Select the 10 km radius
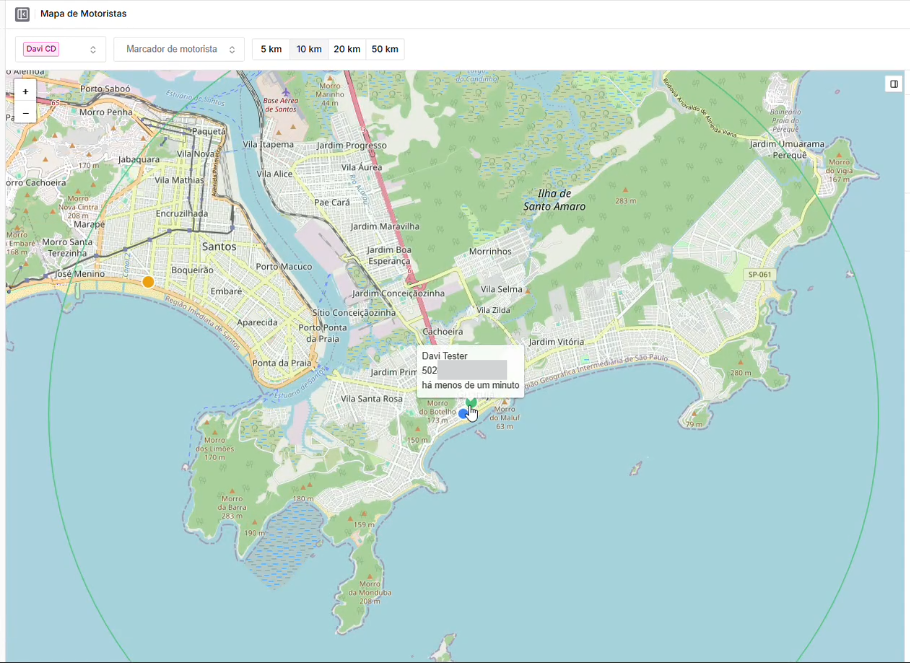Image resolution: width=910 pixels, height=663 pixels. pyautogui.click(x=309, y=49)
